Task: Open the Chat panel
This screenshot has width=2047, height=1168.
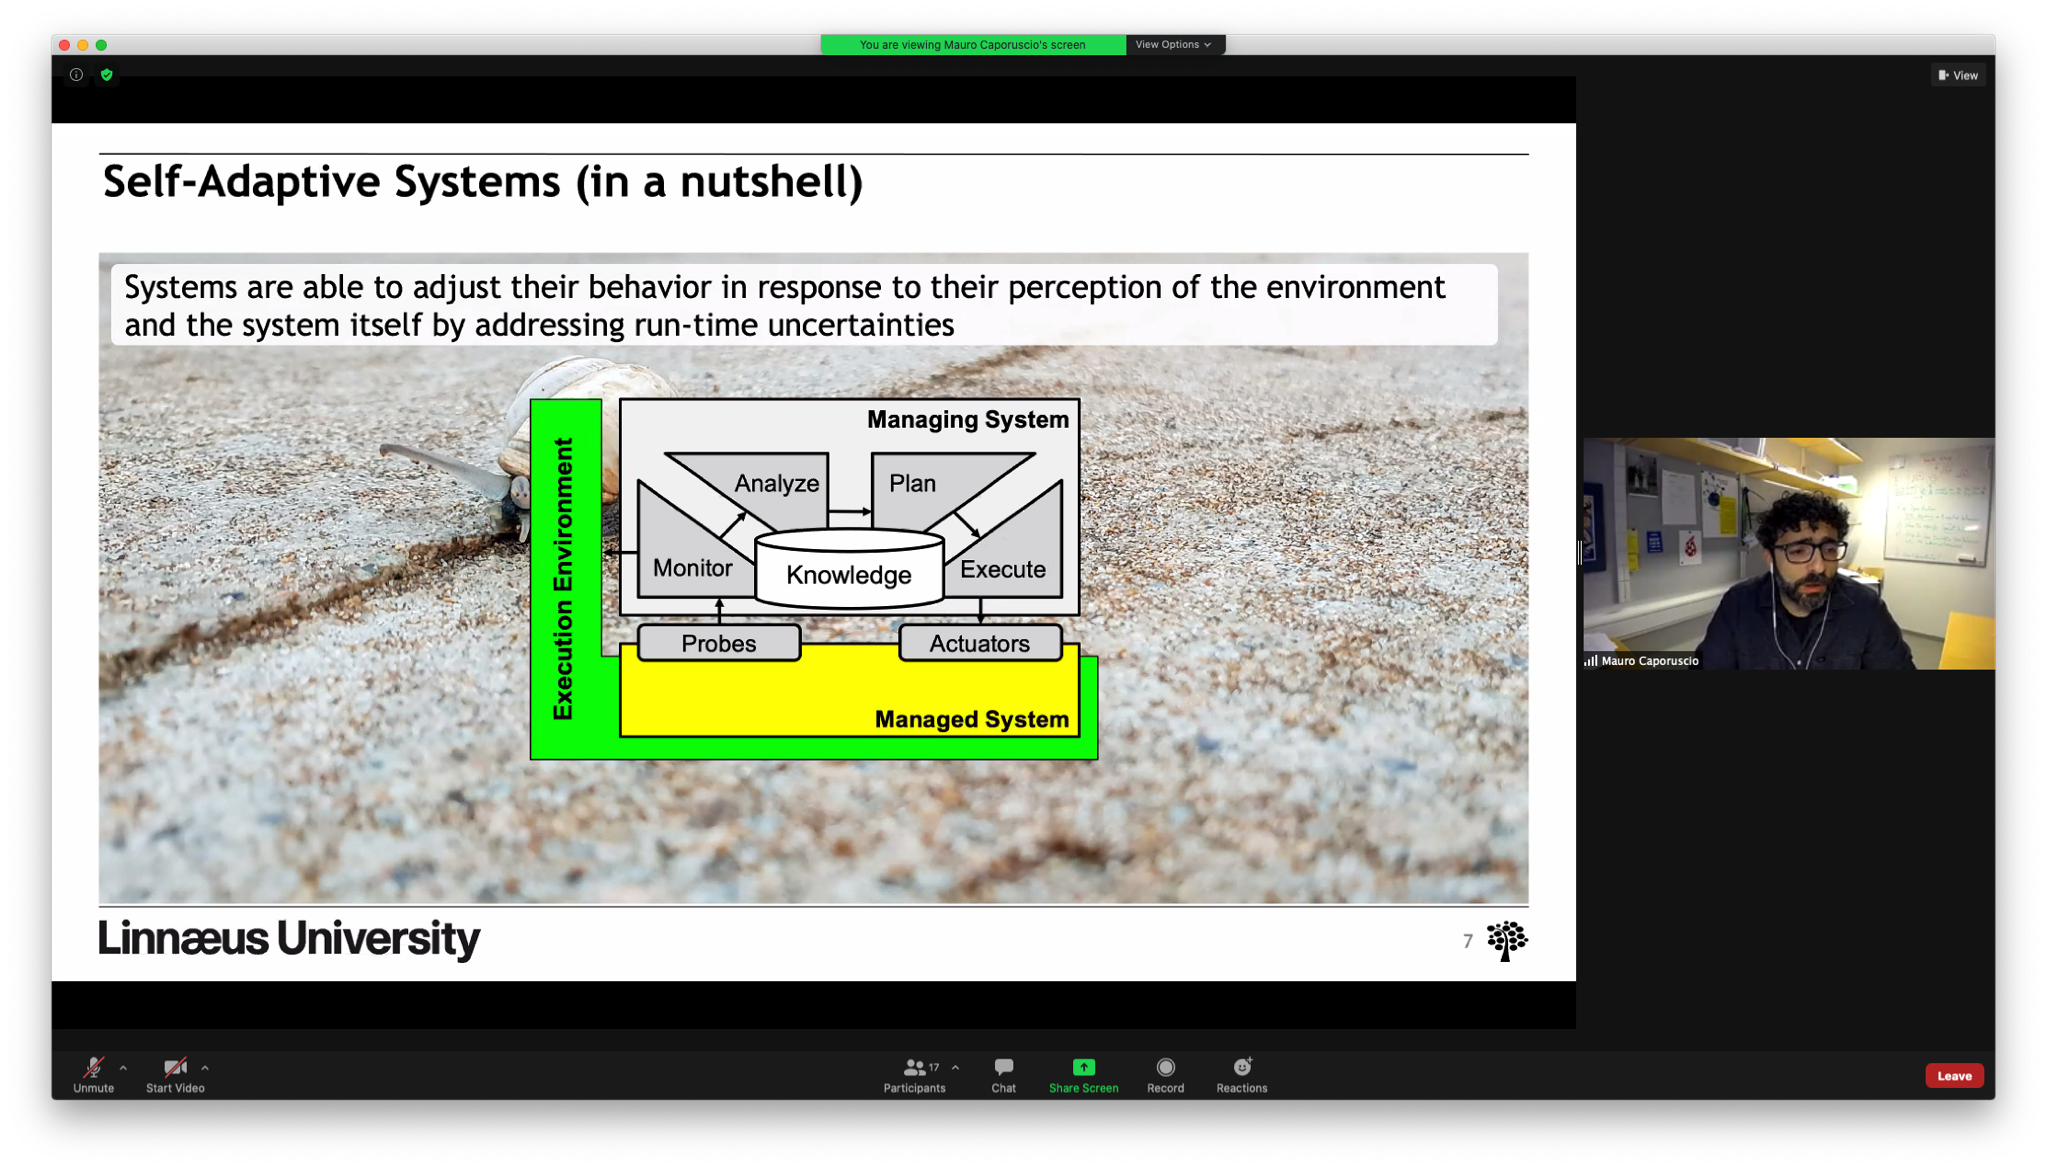Action: tap(1003, 1075)
